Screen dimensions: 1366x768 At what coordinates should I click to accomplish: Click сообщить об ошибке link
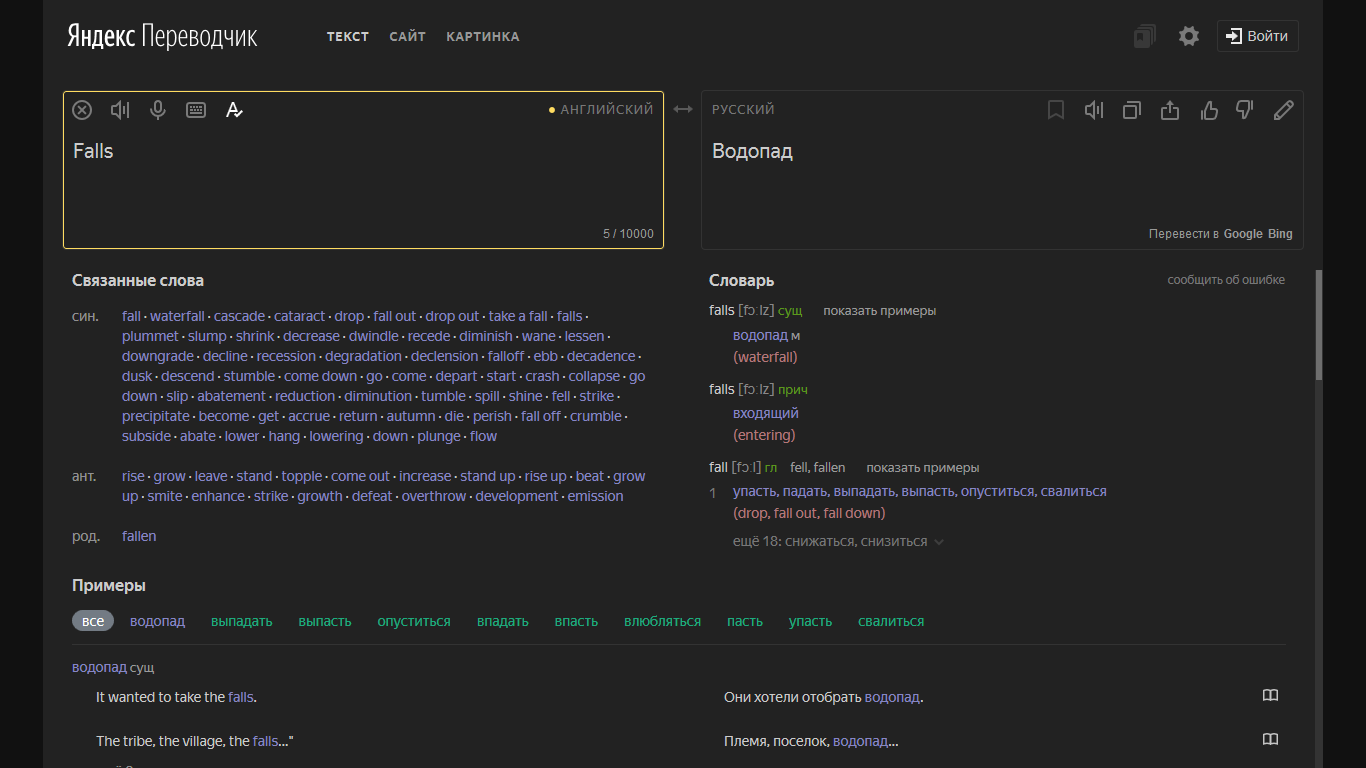(1226, 280)
